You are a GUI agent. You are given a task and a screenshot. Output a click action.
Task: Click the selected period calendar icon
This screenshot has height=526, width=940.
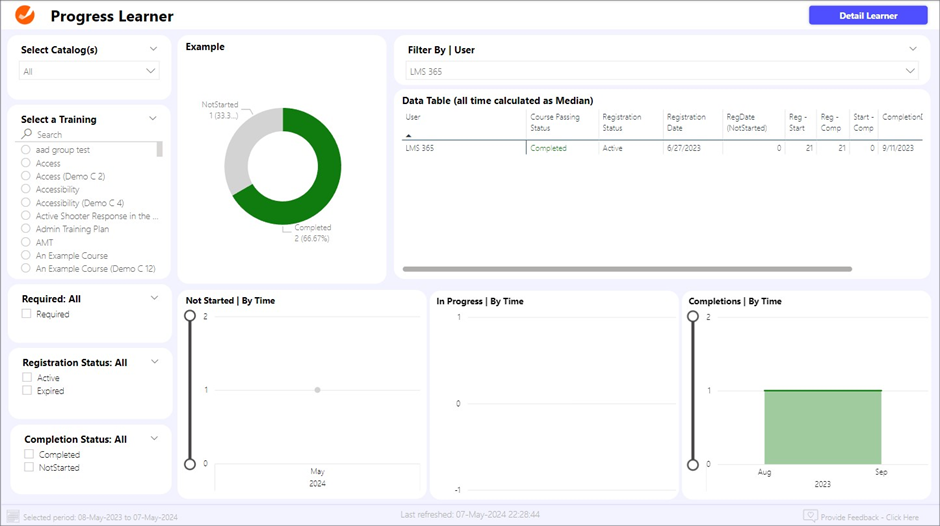click(13, 516)
